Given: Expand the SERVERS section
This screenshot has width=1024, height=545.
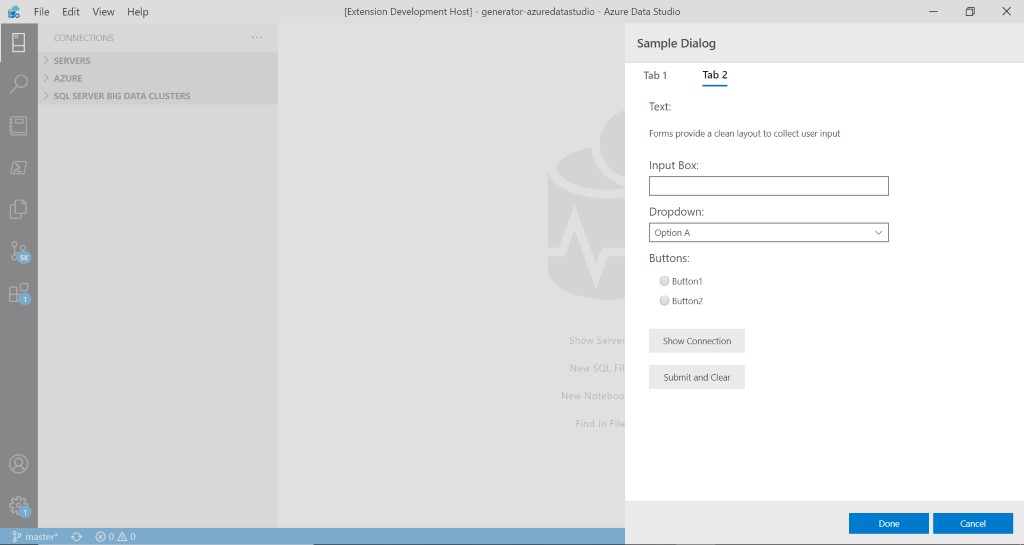Looking at the screenshot, I should pos(158,61).
